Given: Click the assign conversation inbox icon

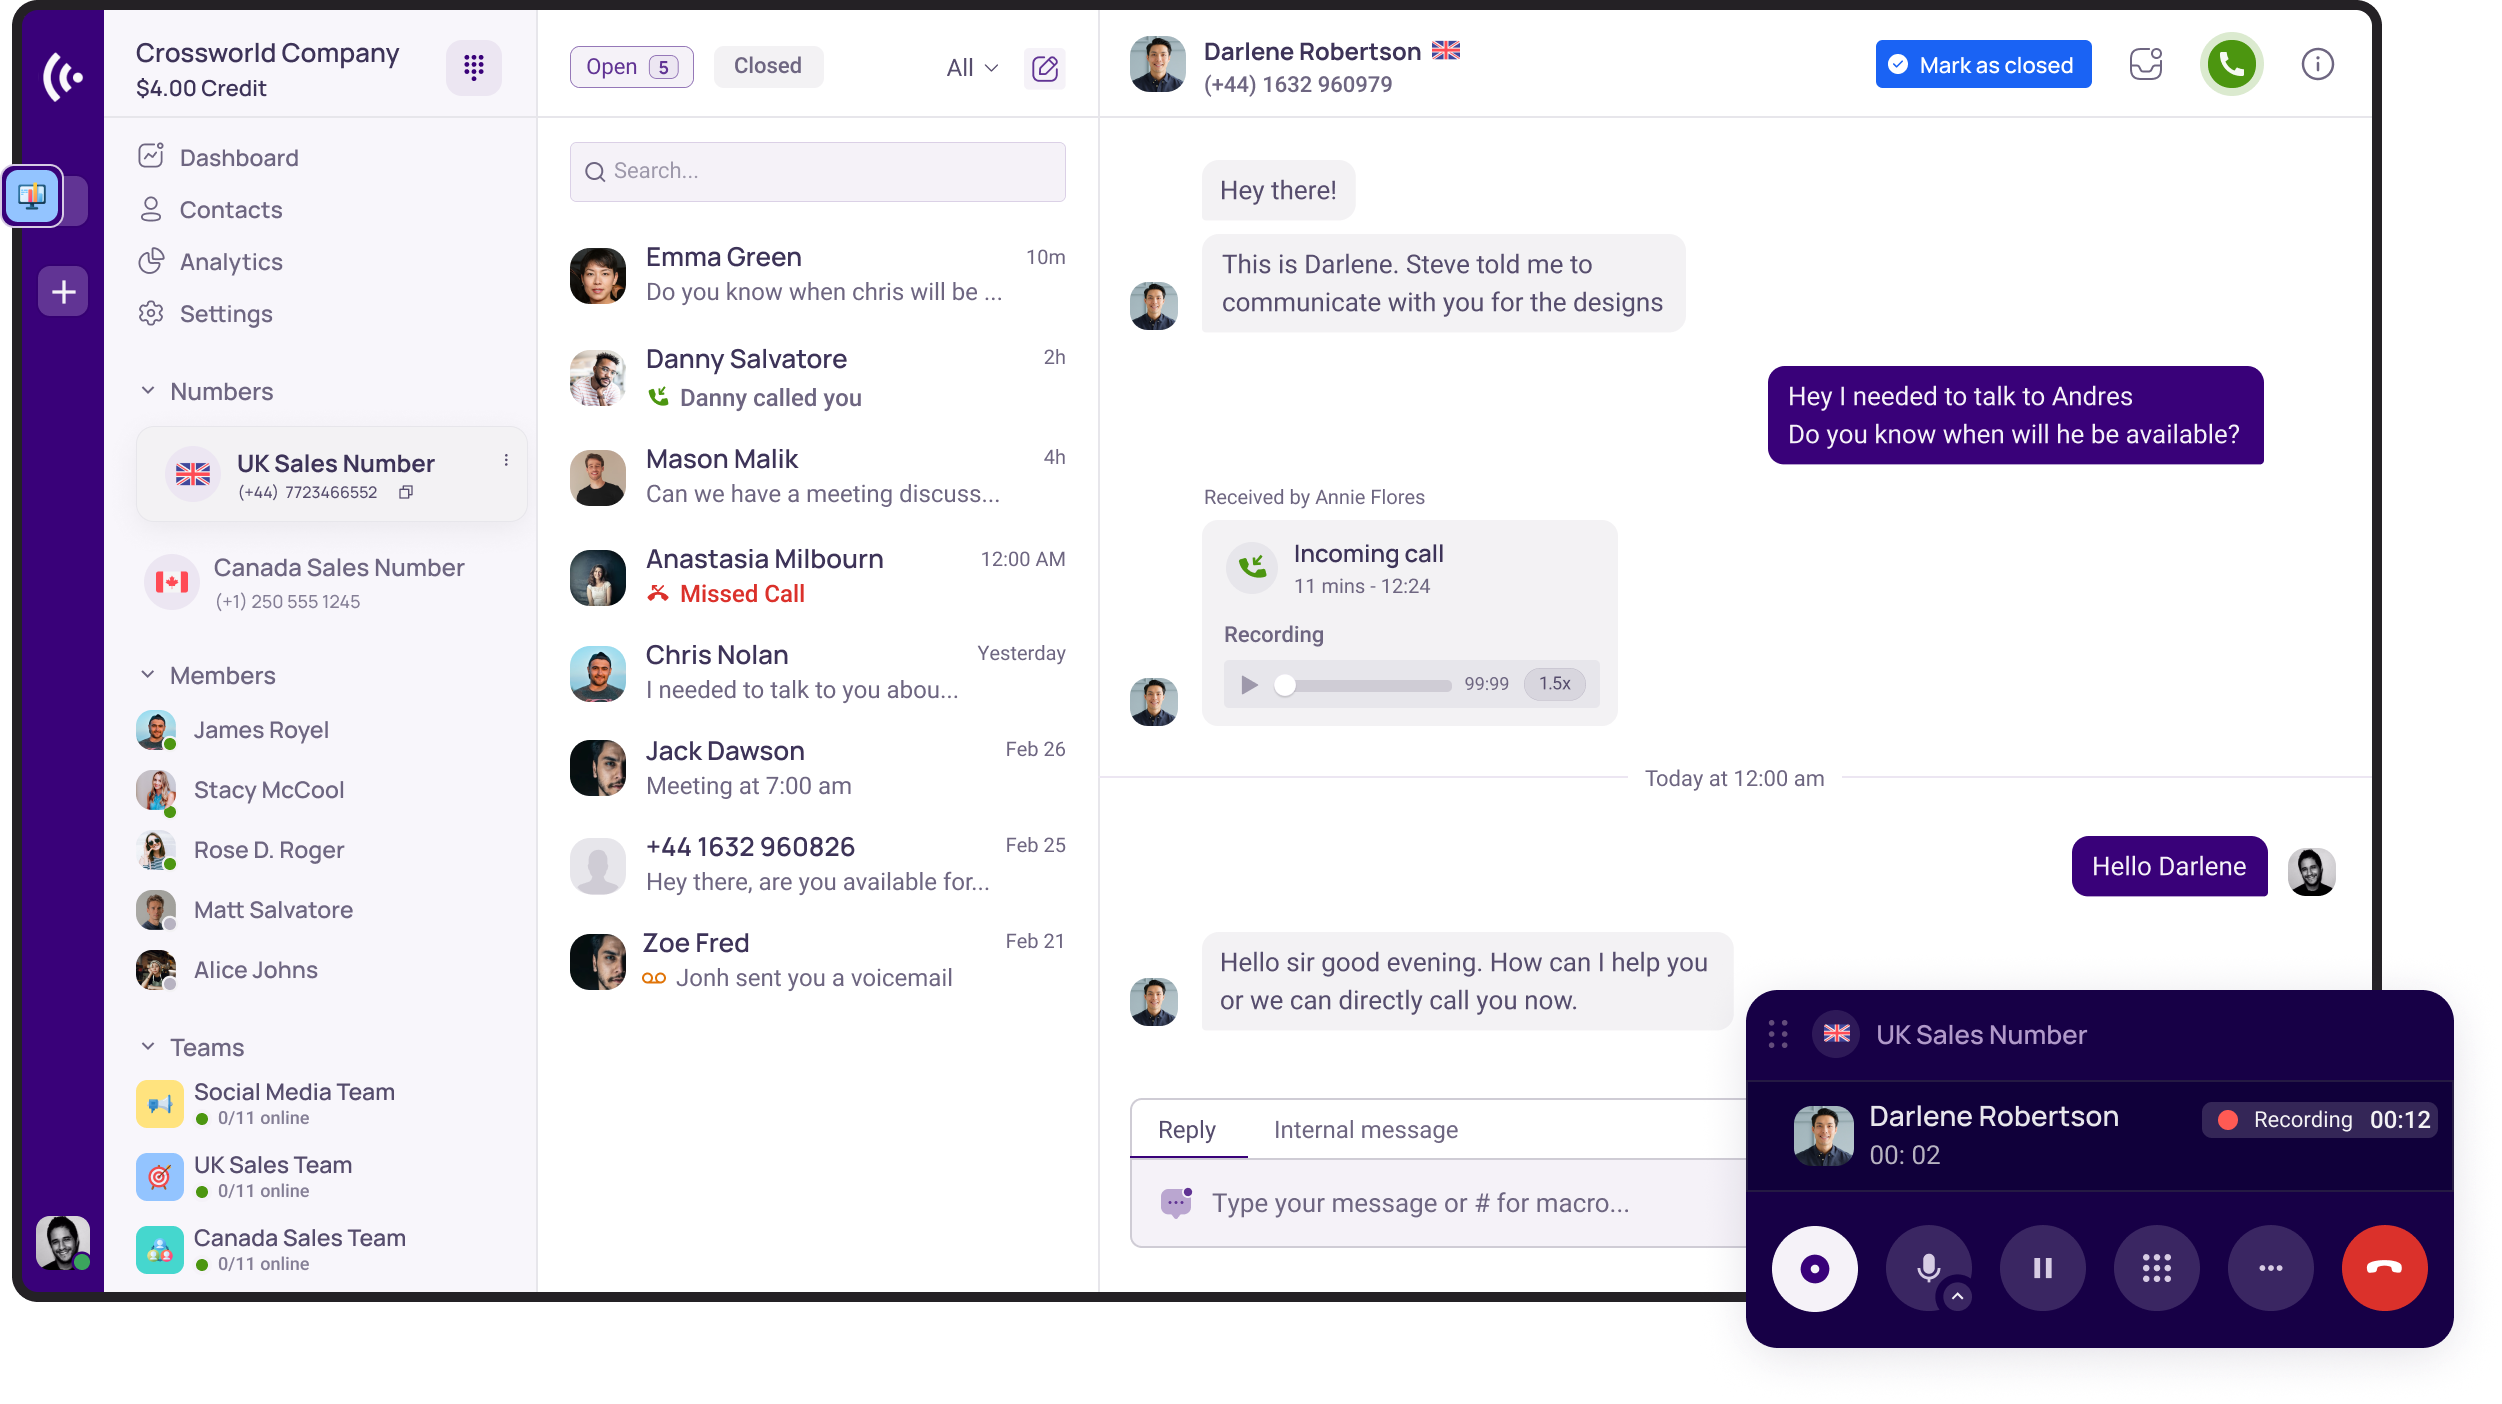Looking at the screenshot, I should click(2145, 65).
